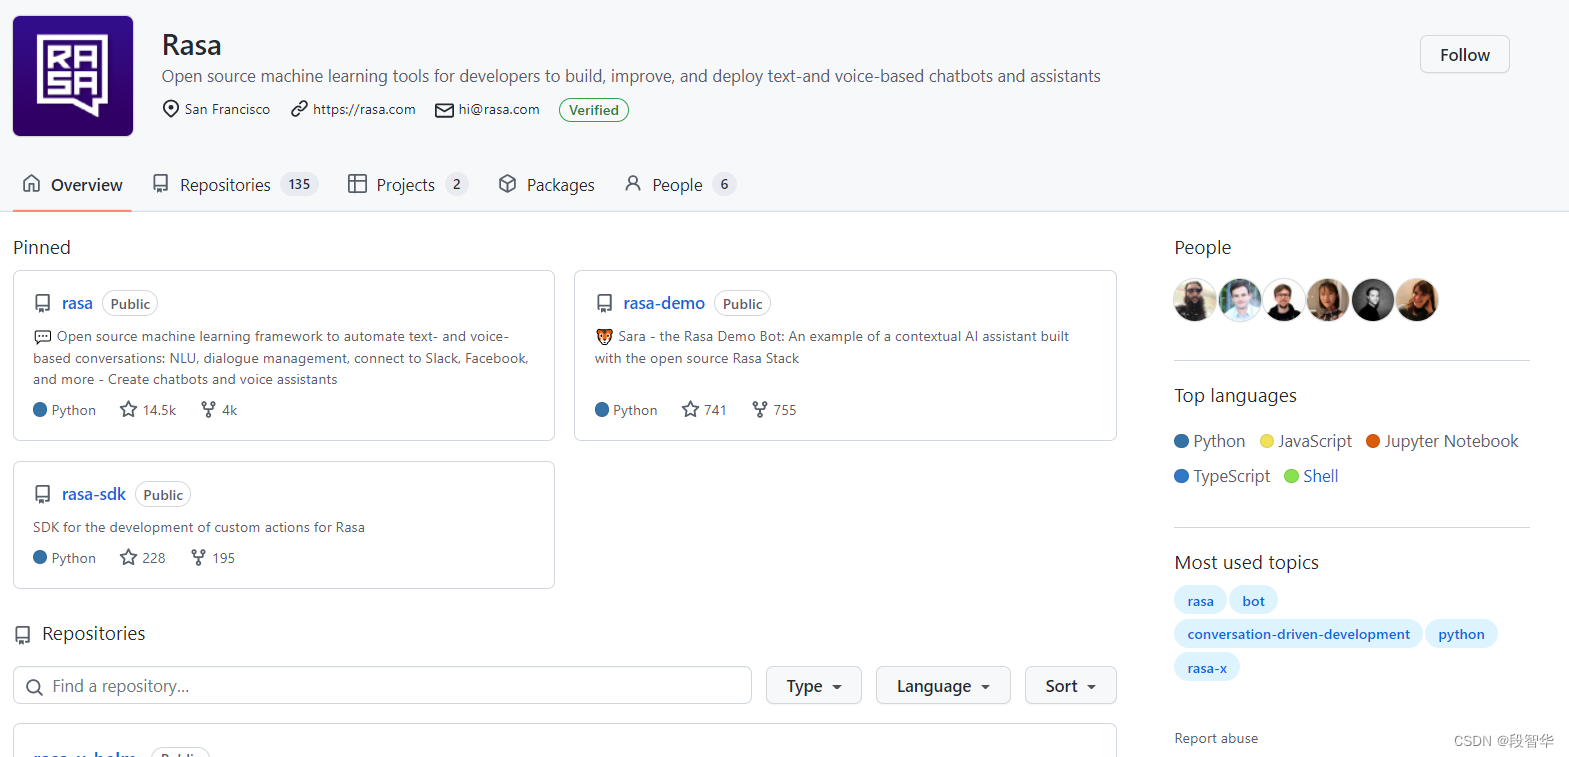Open the Packages tab
Viewport: 1569px width, 757px height.
click(x=546, y=185)
